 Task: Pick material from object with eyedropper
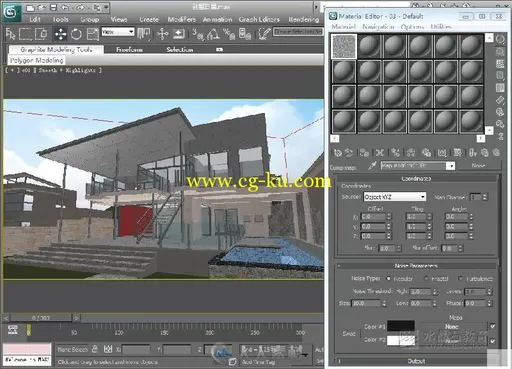(x=372, y=165)
